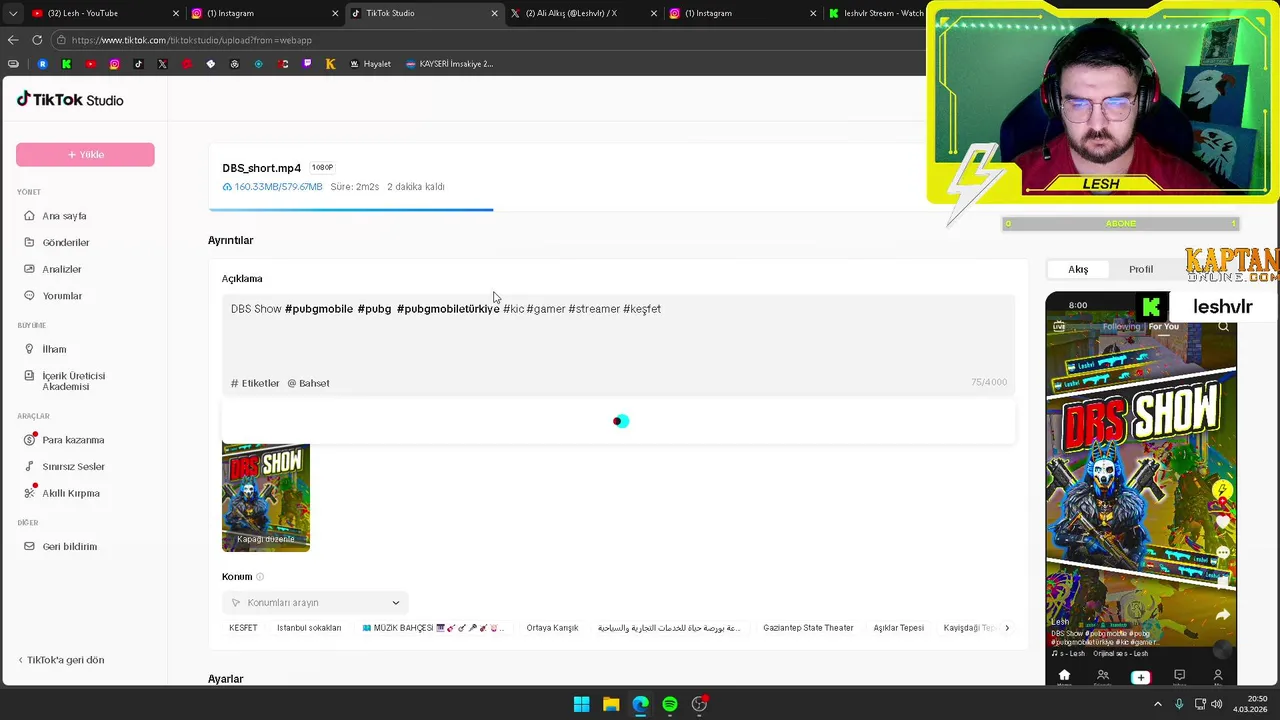Click the Edge icon in taskbar
1280x720 pixels.
tap(640, 704)
